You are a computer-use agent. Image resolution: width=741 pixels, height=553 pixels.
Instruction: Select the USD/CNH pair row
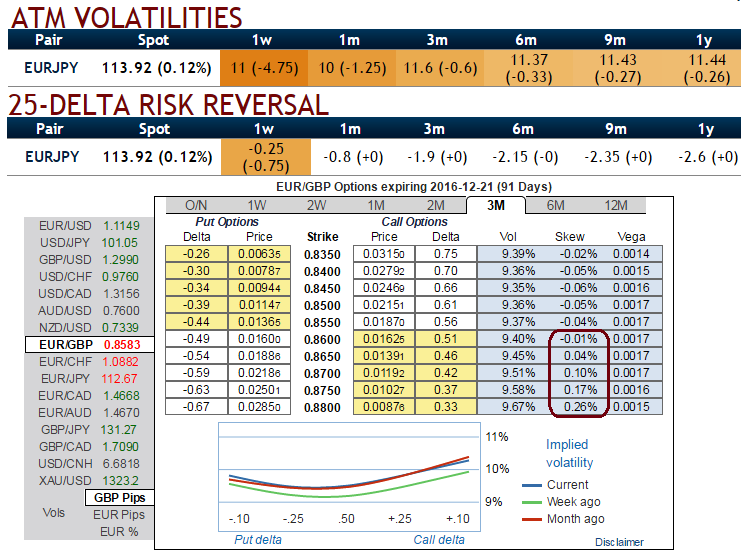click(x=89, y=464)
